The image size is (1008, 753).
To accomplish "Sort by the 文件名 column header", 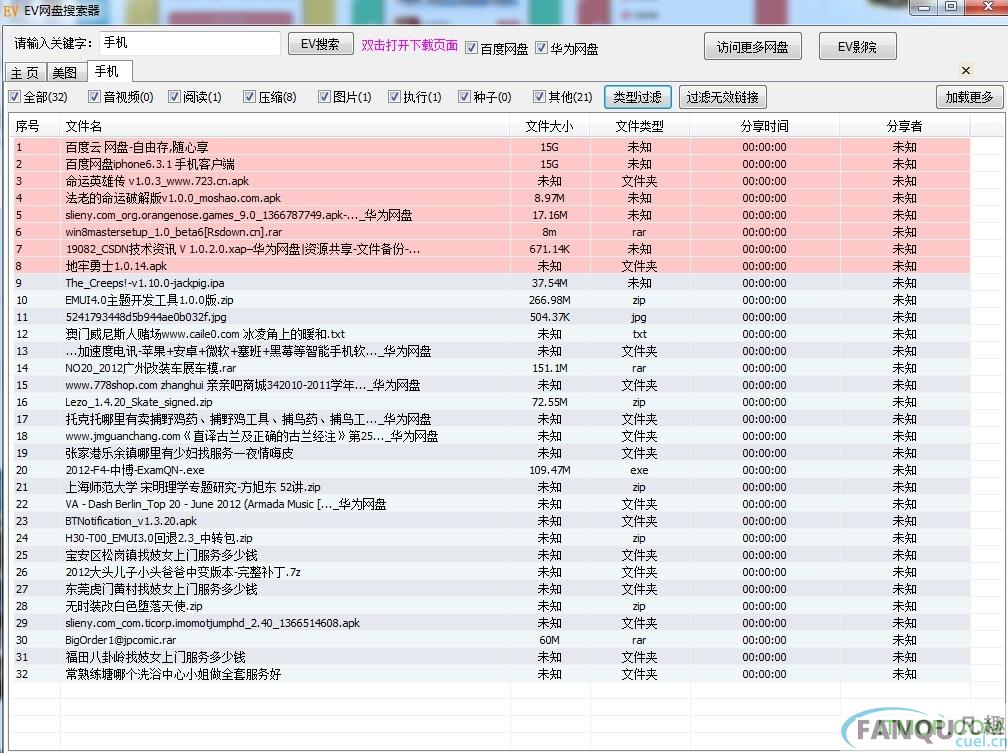I will [285, 127].
